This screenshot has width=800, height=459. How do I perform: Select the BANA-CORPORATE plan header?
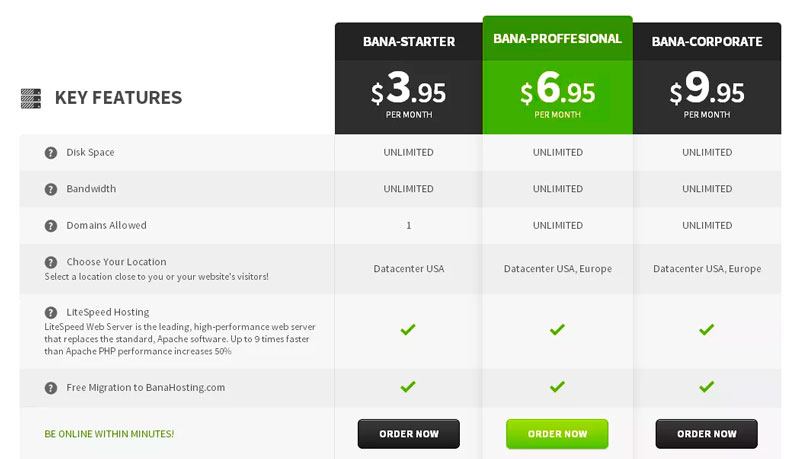[x=707, y=42]
